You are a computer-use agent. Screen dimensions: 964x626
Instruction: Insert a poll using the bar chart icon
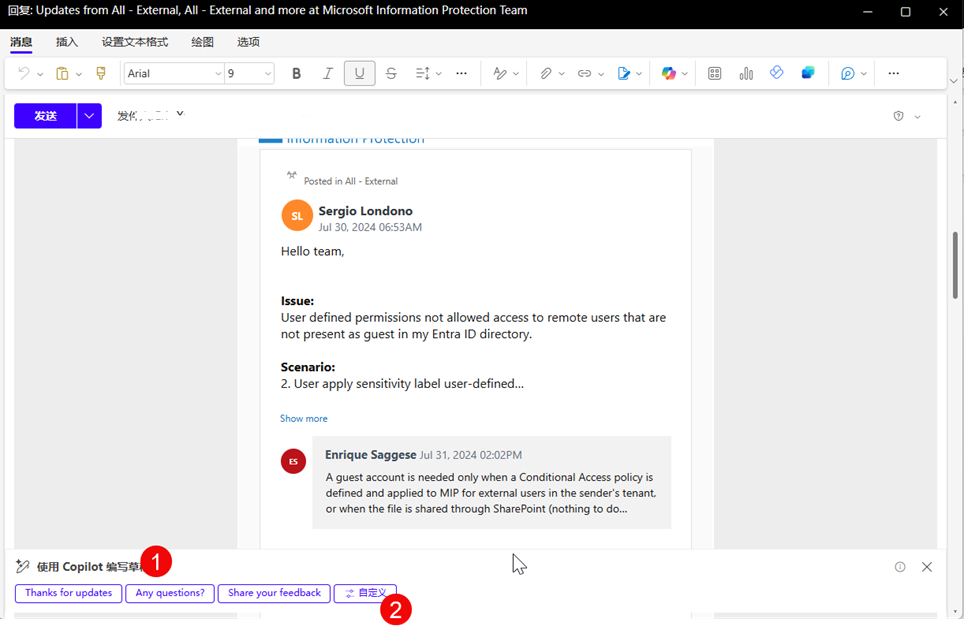click(x=746, y=74)
